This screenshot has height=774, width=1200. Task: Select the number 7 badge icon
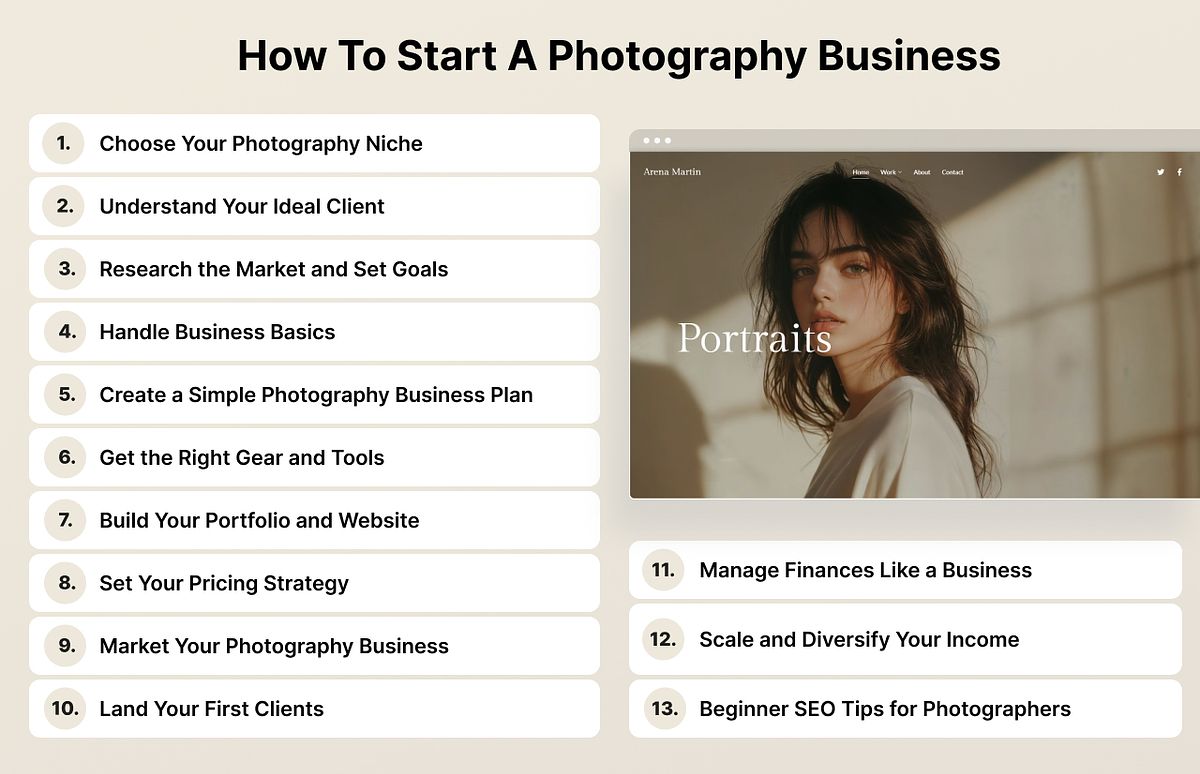coord(63,520)
